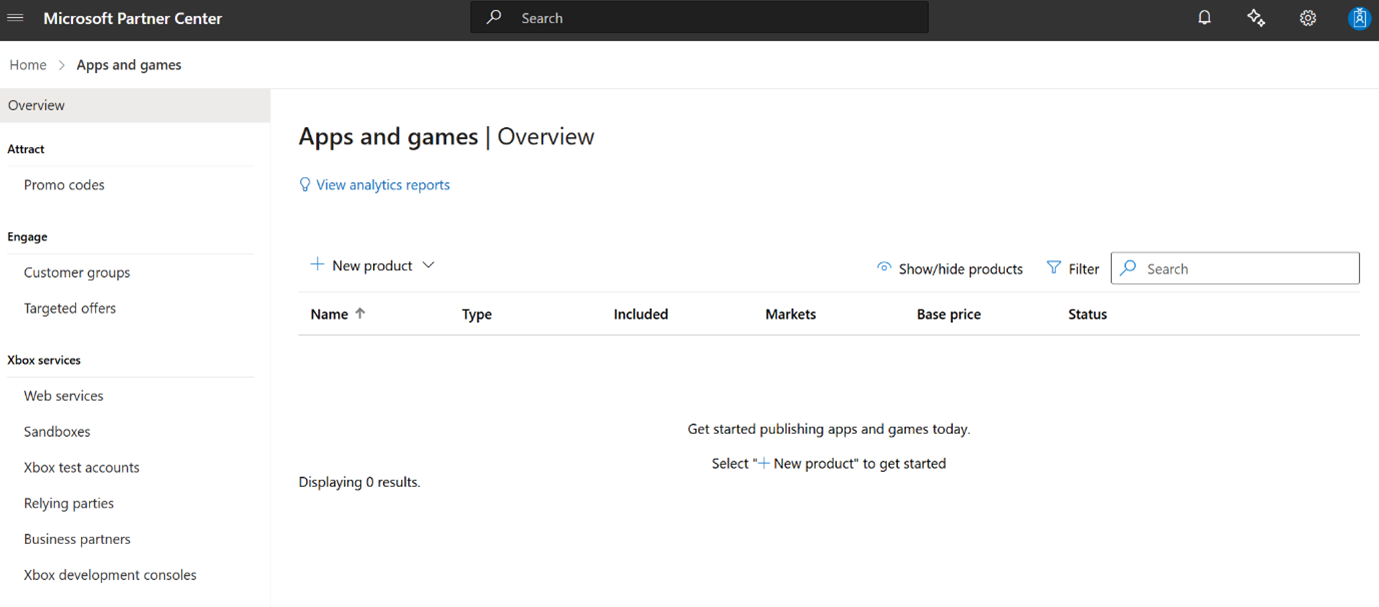
Task: Select Targeted offers in the sidebar
Action: (x=69, y=308)
